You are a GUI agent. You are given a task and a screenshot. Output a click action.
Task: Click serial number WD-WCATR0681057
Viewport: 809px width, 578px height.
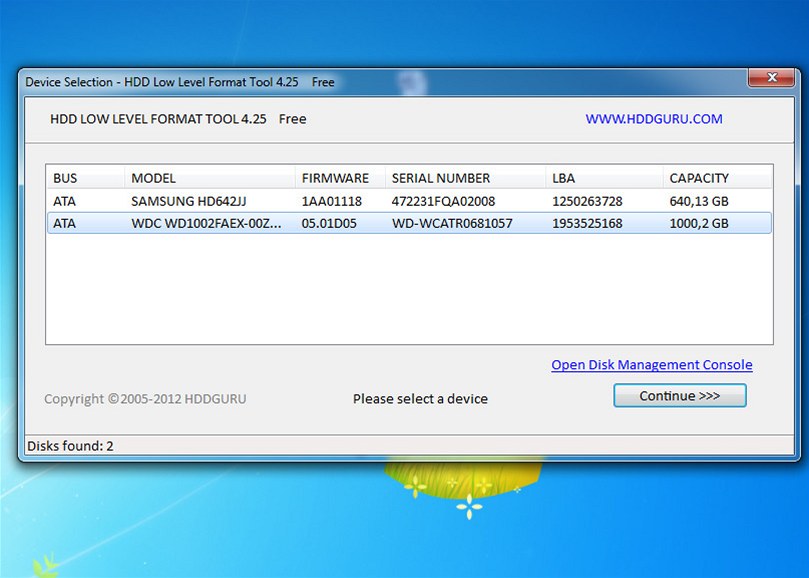pyautogui.click(x=452, y=223)
